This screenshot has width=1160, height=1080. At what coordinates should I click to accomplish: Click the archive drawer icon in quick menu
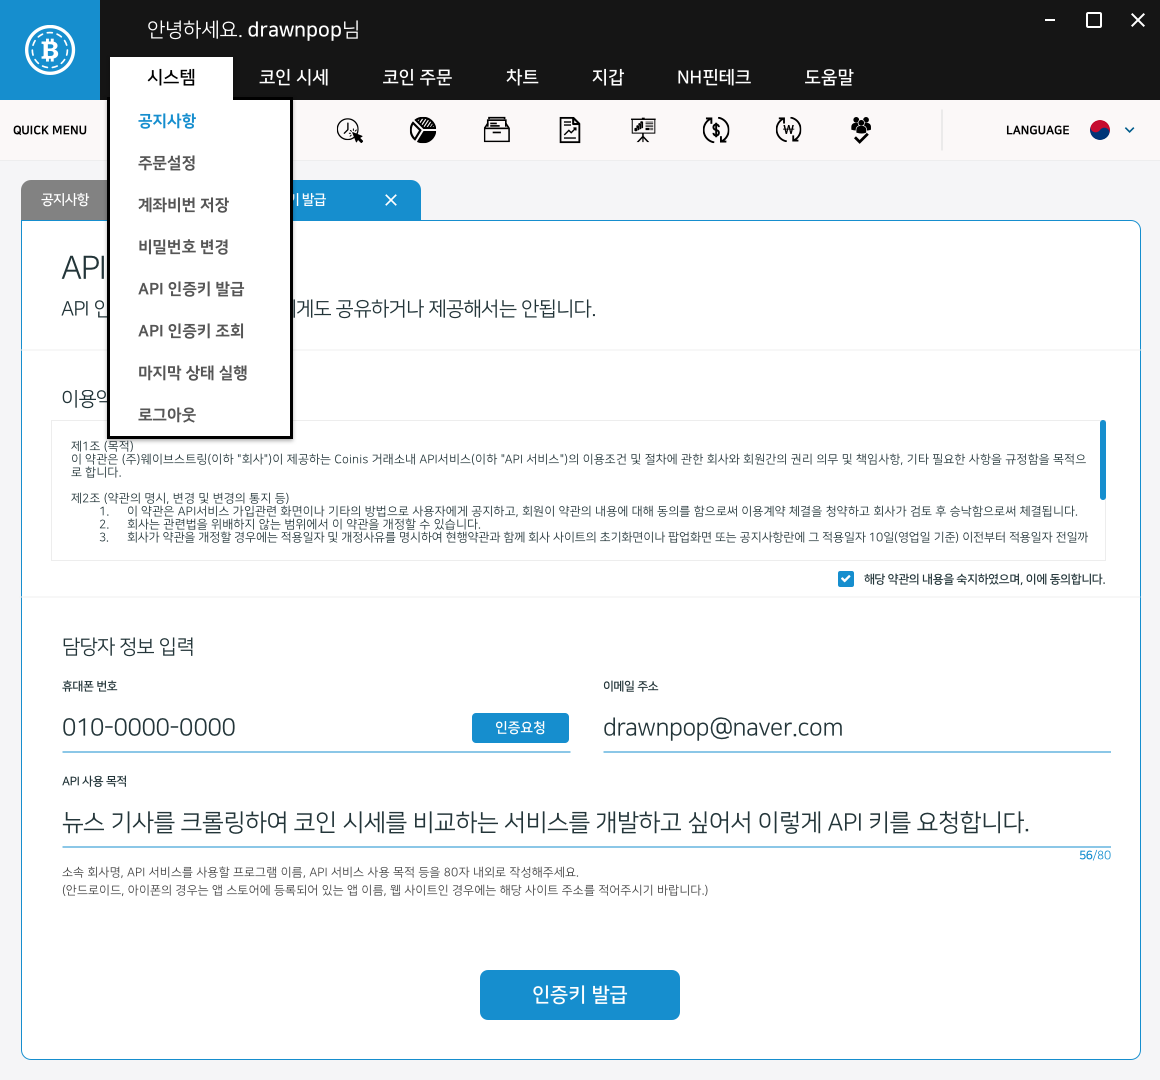coord(496,129)
